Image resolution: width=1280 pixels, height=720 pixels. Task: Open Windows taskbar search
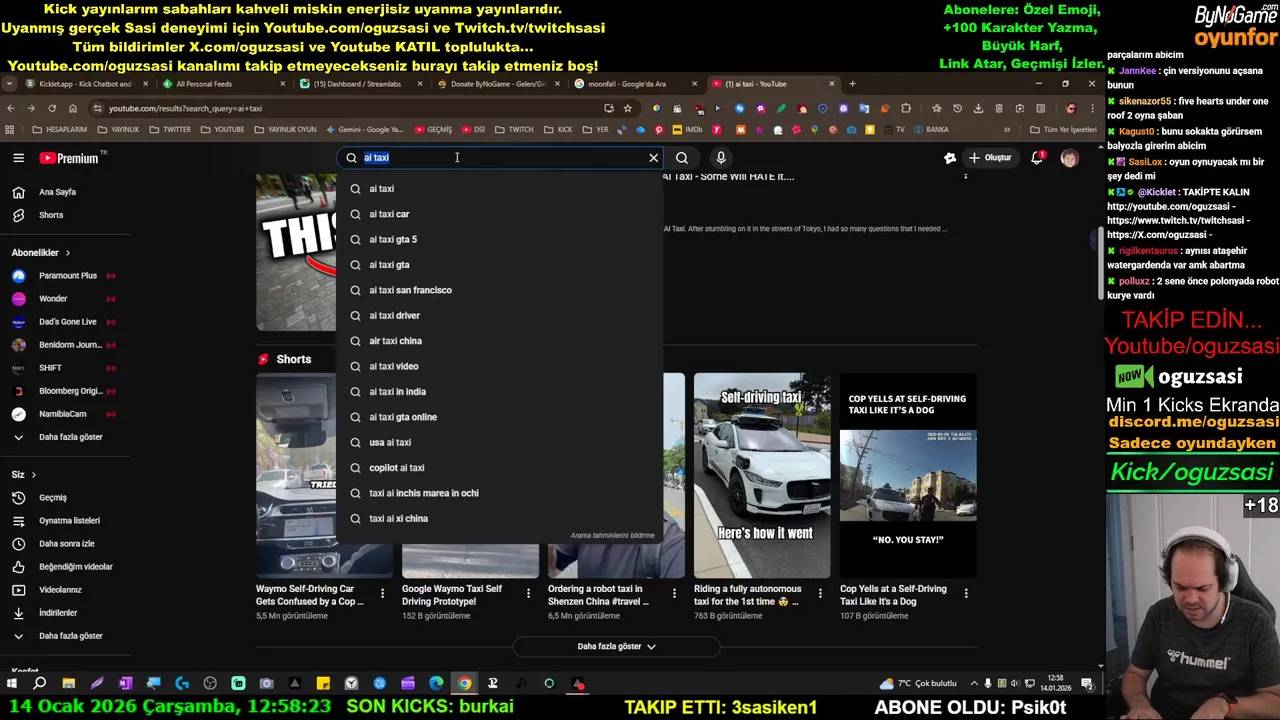click(x=40, y=684)
